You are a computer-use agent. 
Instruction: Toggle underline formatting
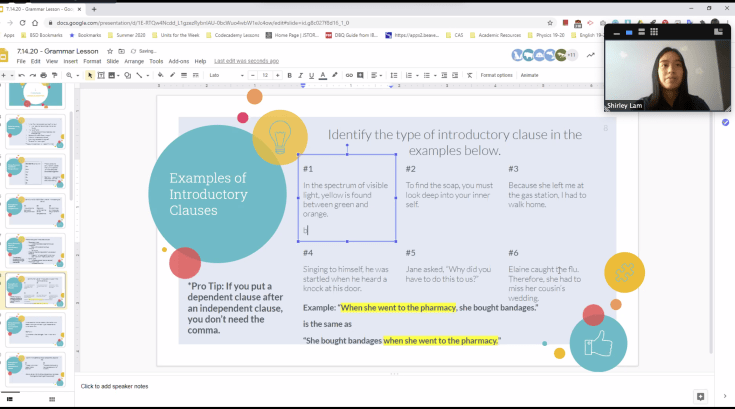point(311,75)
